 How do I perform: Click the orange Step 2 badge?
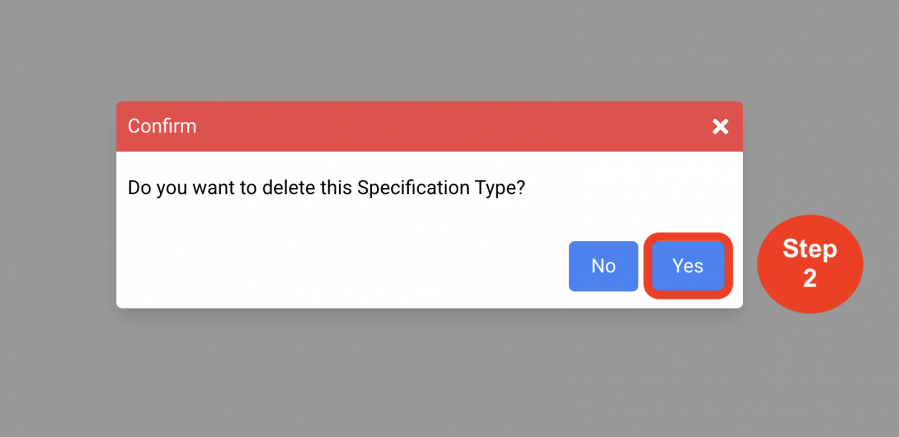click(810, 264)
